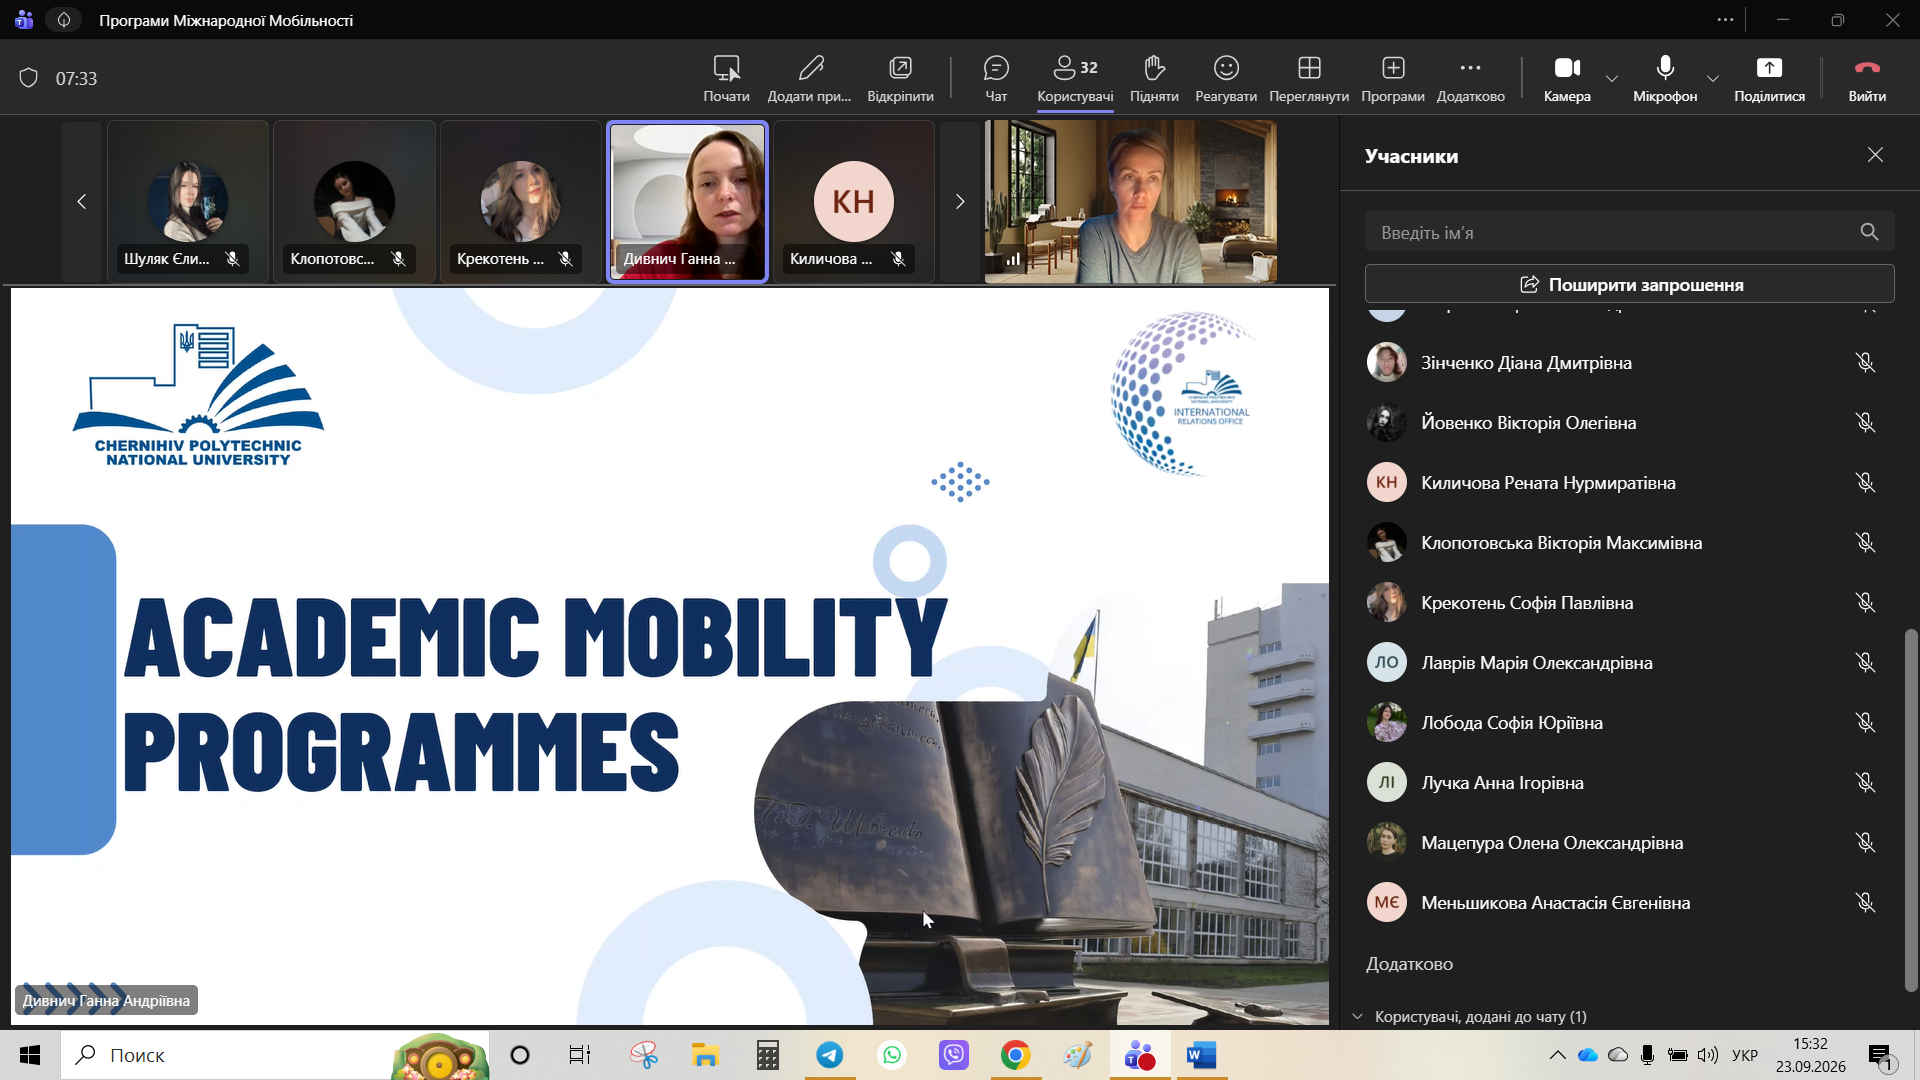Open the Чат (Chat) panel

[996, 78]
